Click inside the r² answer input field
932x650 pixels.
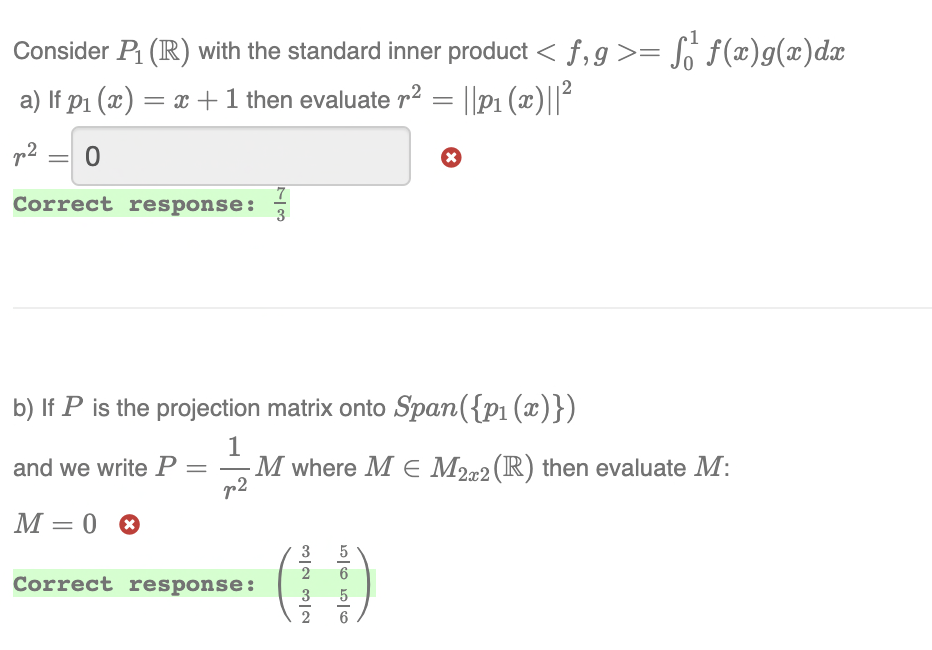click(x=240, y=156)
